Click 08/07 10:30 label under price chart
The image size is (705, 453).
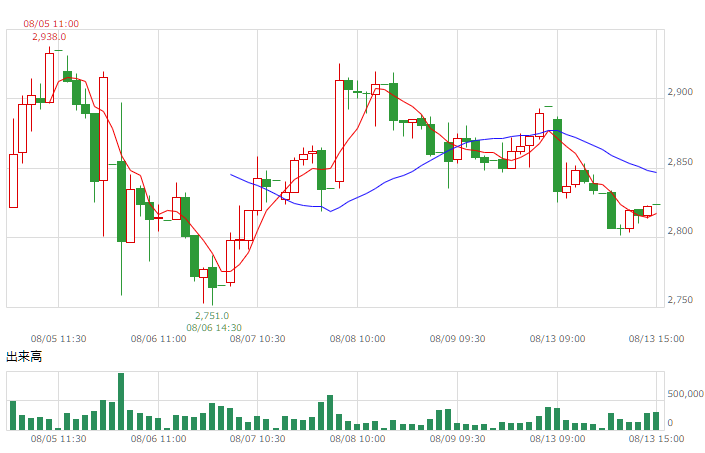pos(258,339)
